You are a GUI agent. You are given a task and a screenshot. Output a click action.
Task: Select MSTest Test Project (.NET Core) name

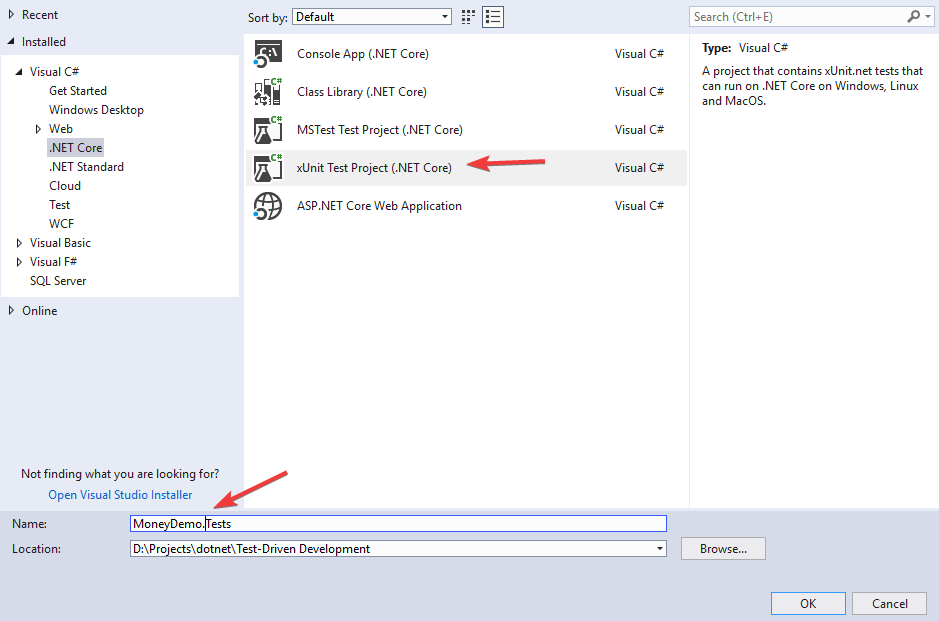[x=380, y=130]
